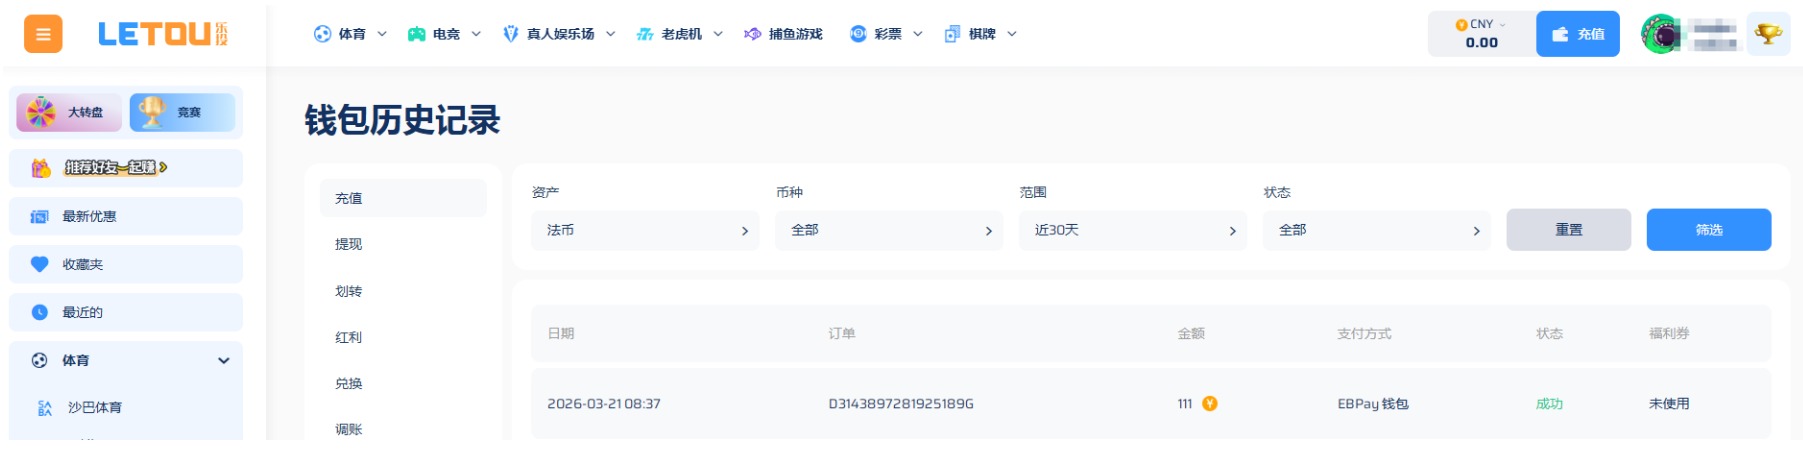Click the 金额 column header

(x=1191, y=334)
